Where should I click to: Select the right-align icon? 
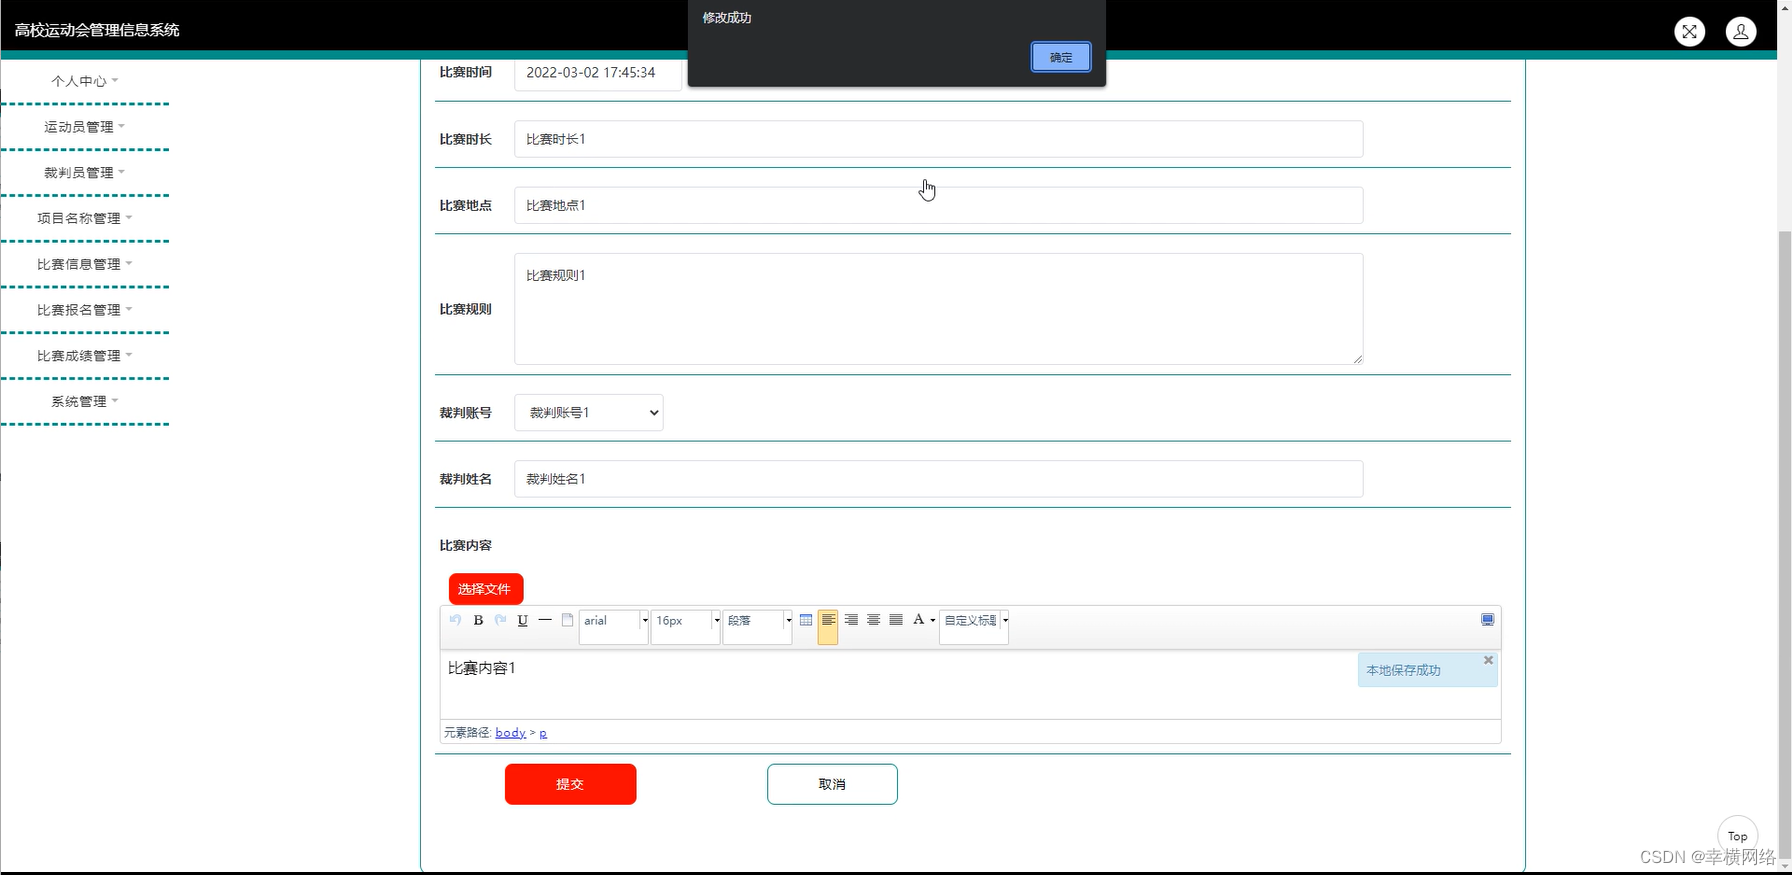(851, 620)
